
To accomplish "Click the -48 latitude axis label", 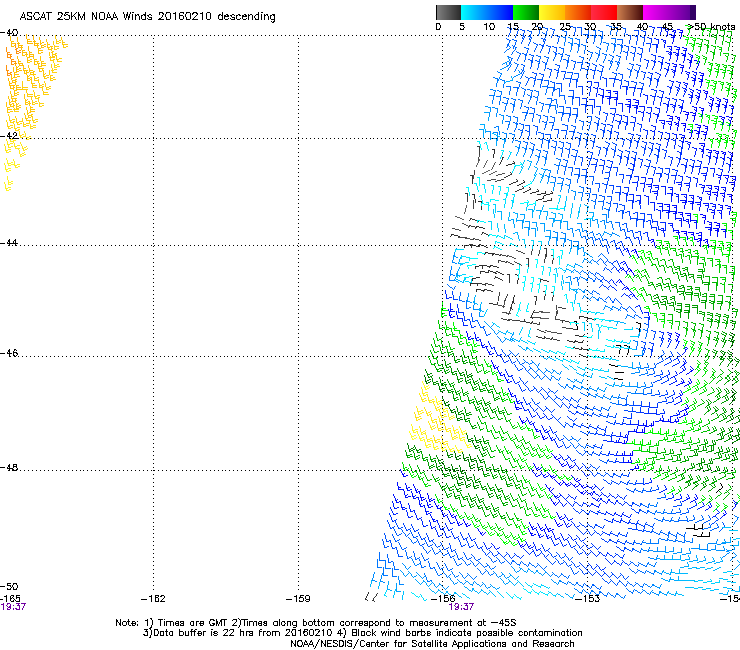I will point(9,467).
